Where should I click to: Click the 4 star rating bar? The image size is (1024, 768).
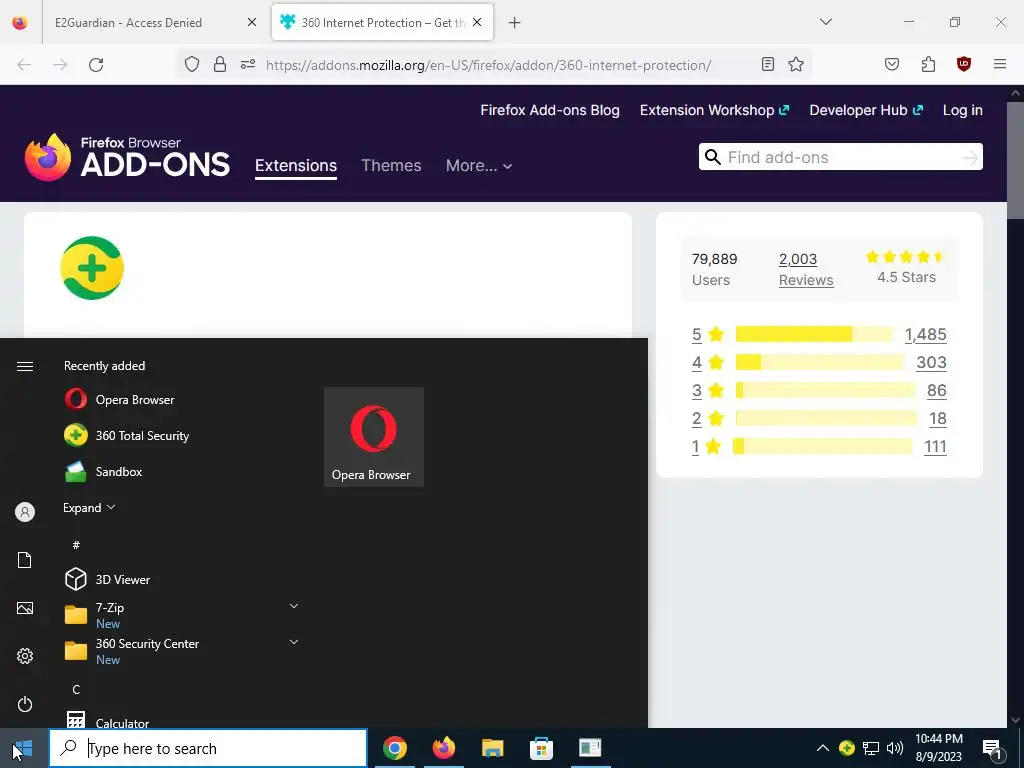[x=820, y=362]
